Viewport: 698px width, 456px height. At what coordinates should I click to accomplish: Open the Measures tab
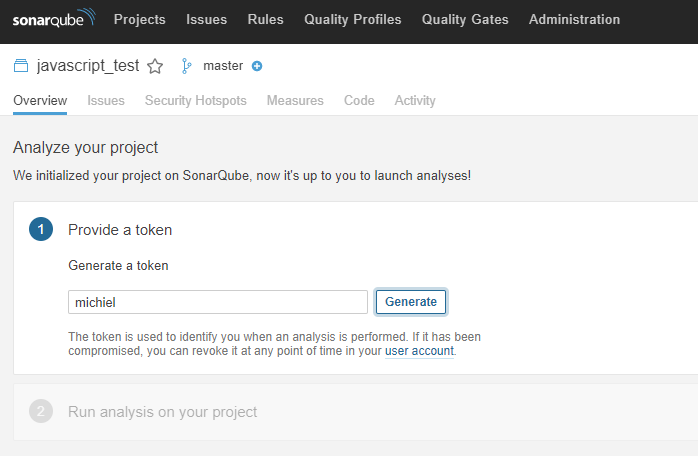(x=295, y=101)
